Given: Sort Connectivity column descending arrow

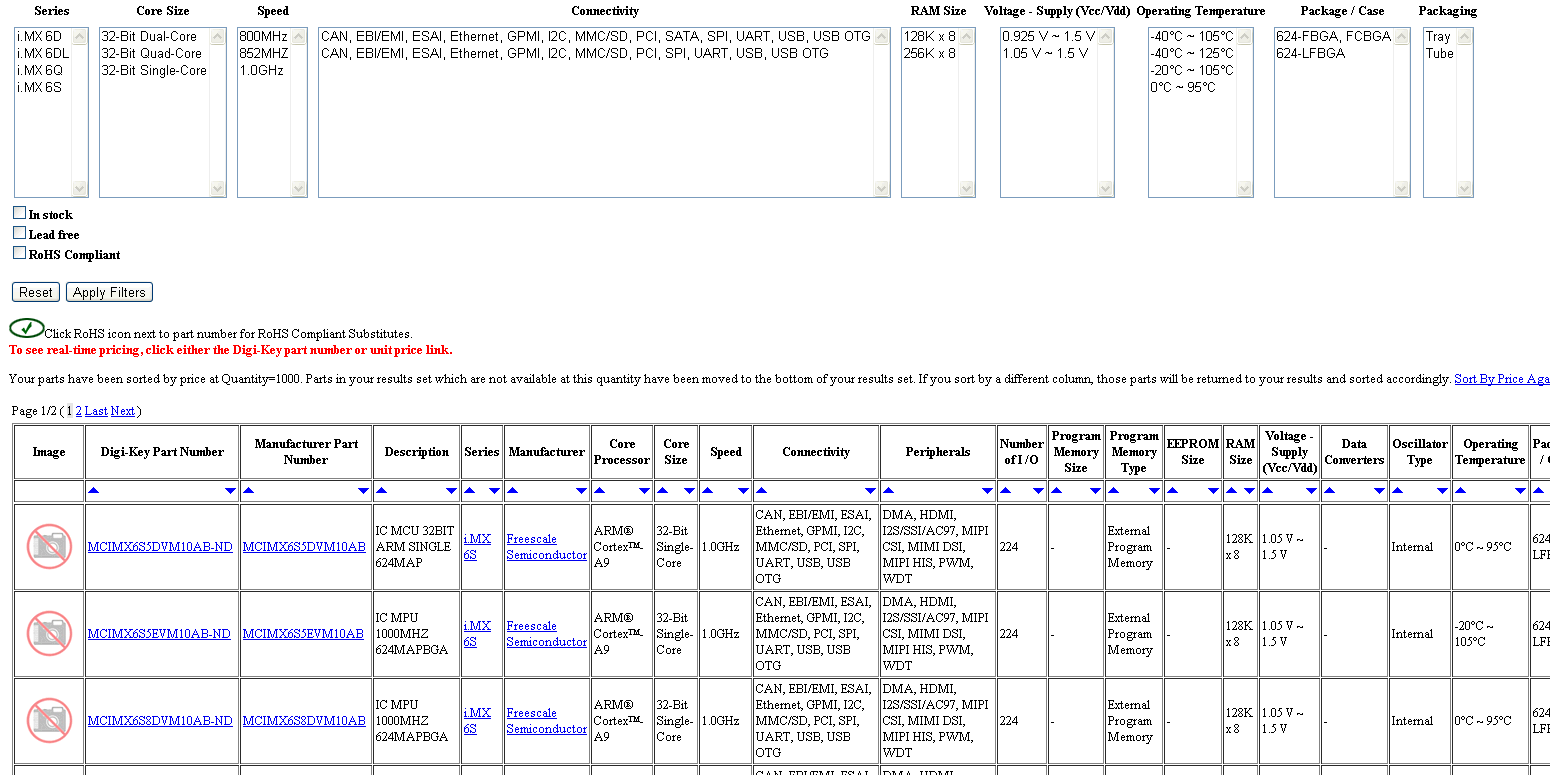Looking at the screenshot, I should (870, 491).
